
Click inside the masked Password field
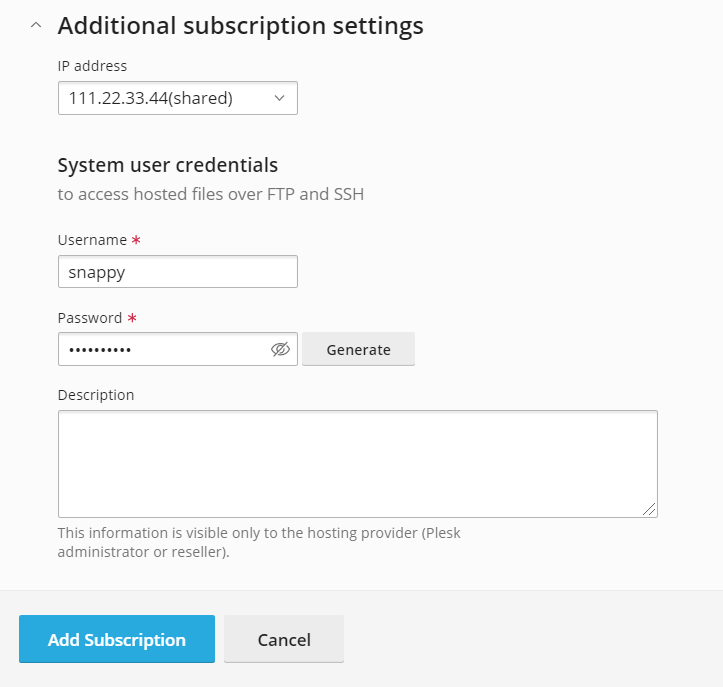(160, 349)
